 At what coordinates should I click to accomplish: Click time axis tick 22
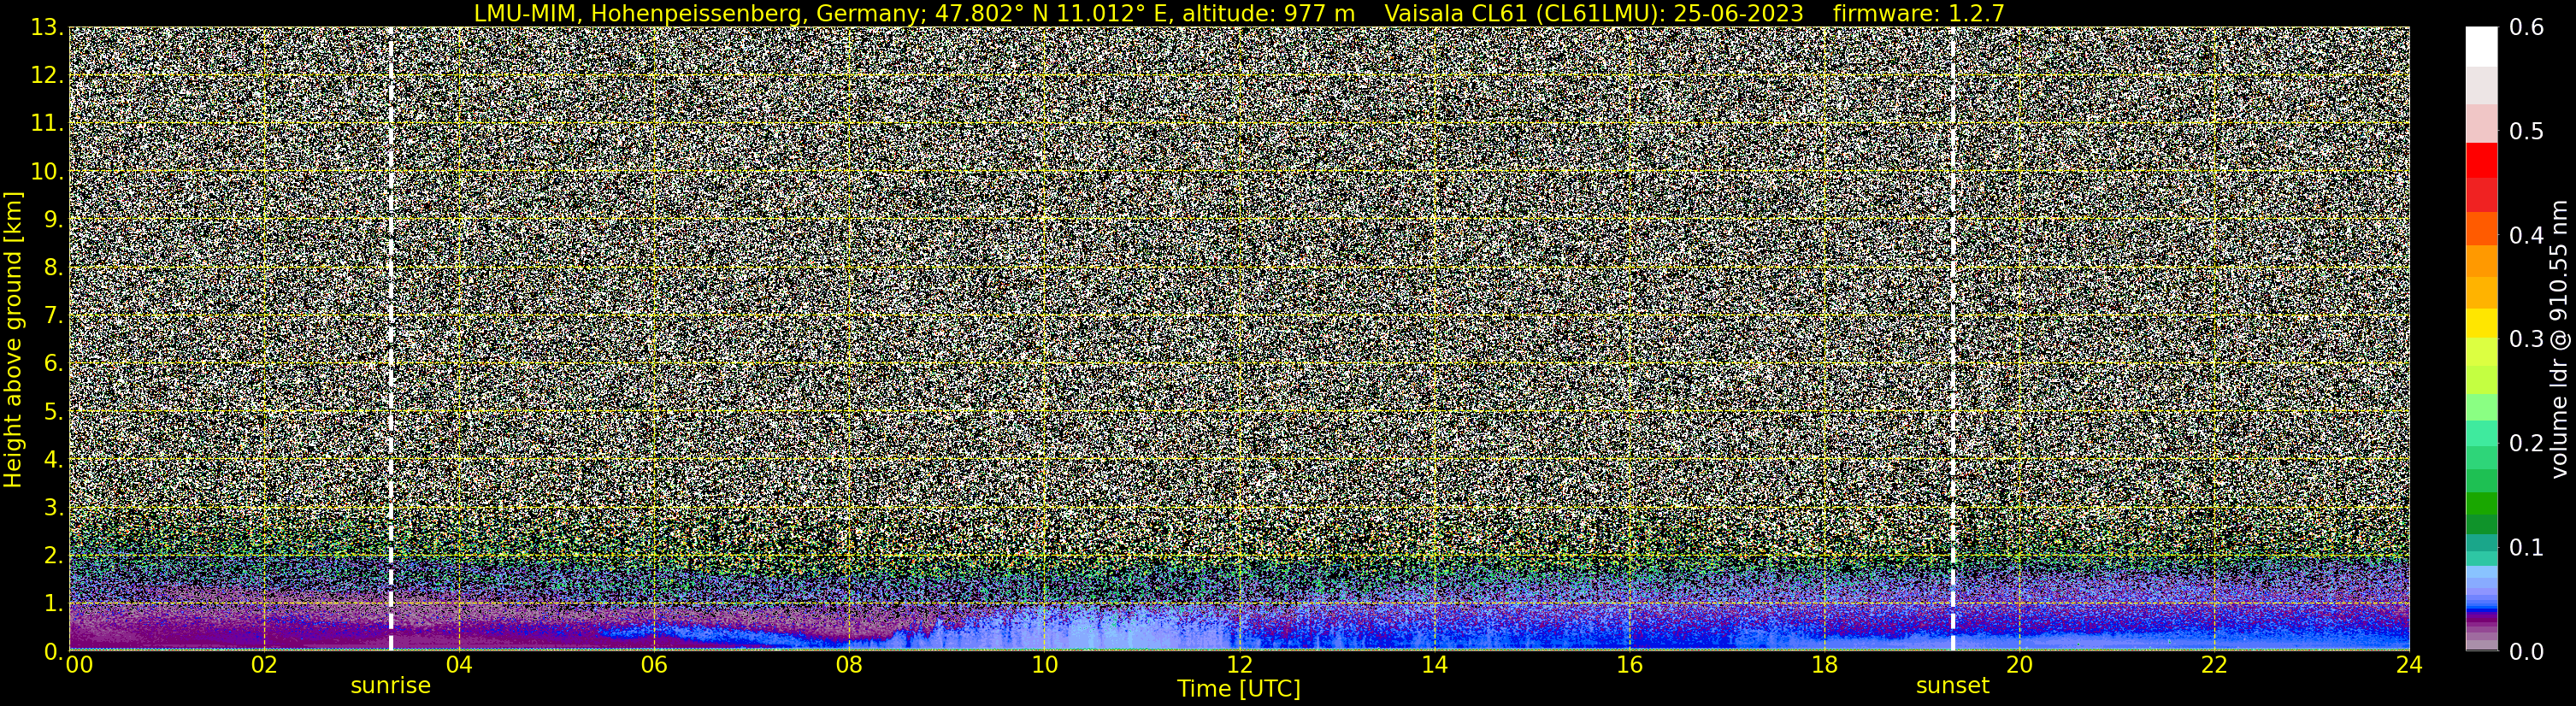[2214, 665]
